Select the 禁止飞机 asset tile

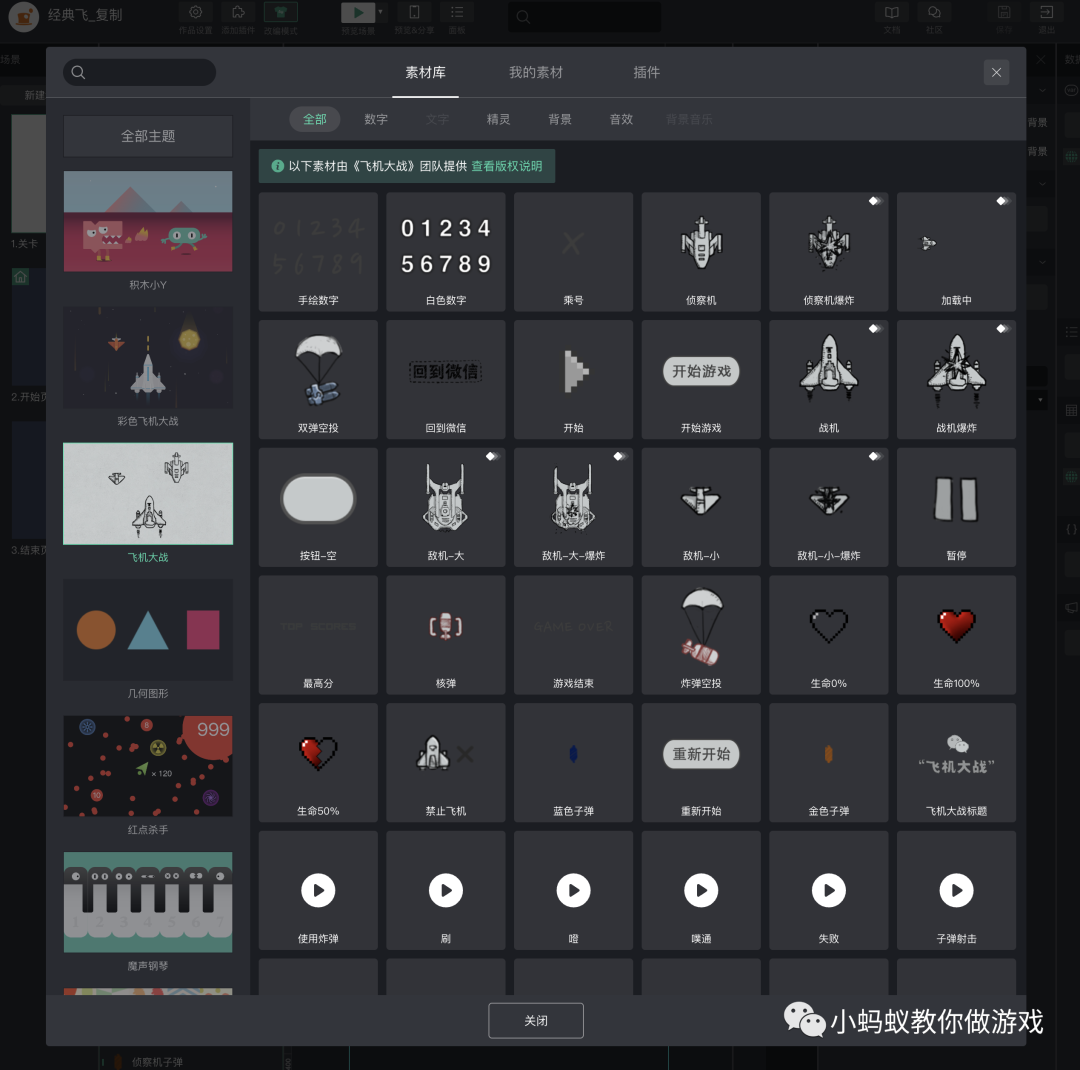pyautogui.click(x=446, y=762)
